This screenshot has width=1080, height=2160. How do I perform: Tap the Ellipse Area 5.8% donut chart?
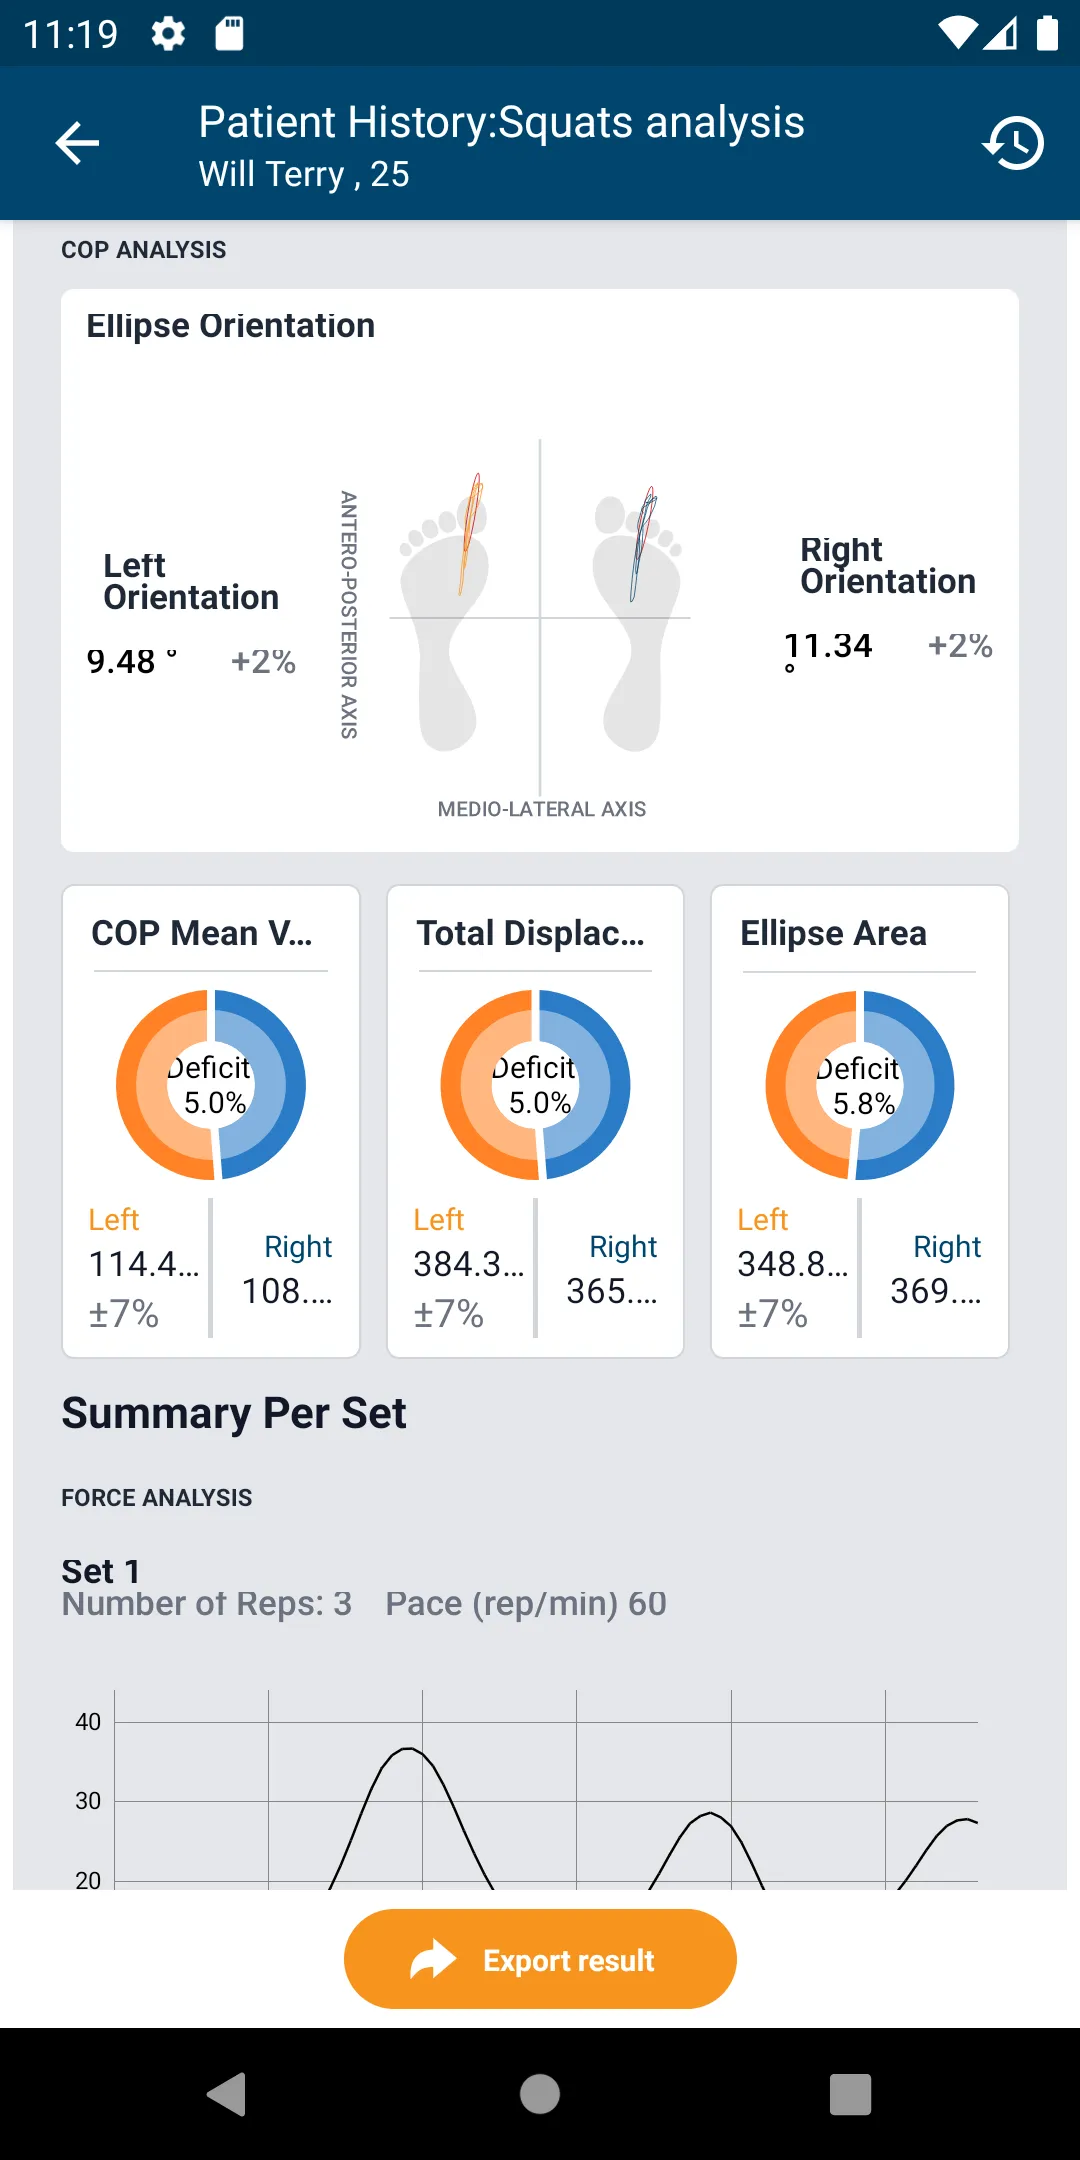point(860,1085)
